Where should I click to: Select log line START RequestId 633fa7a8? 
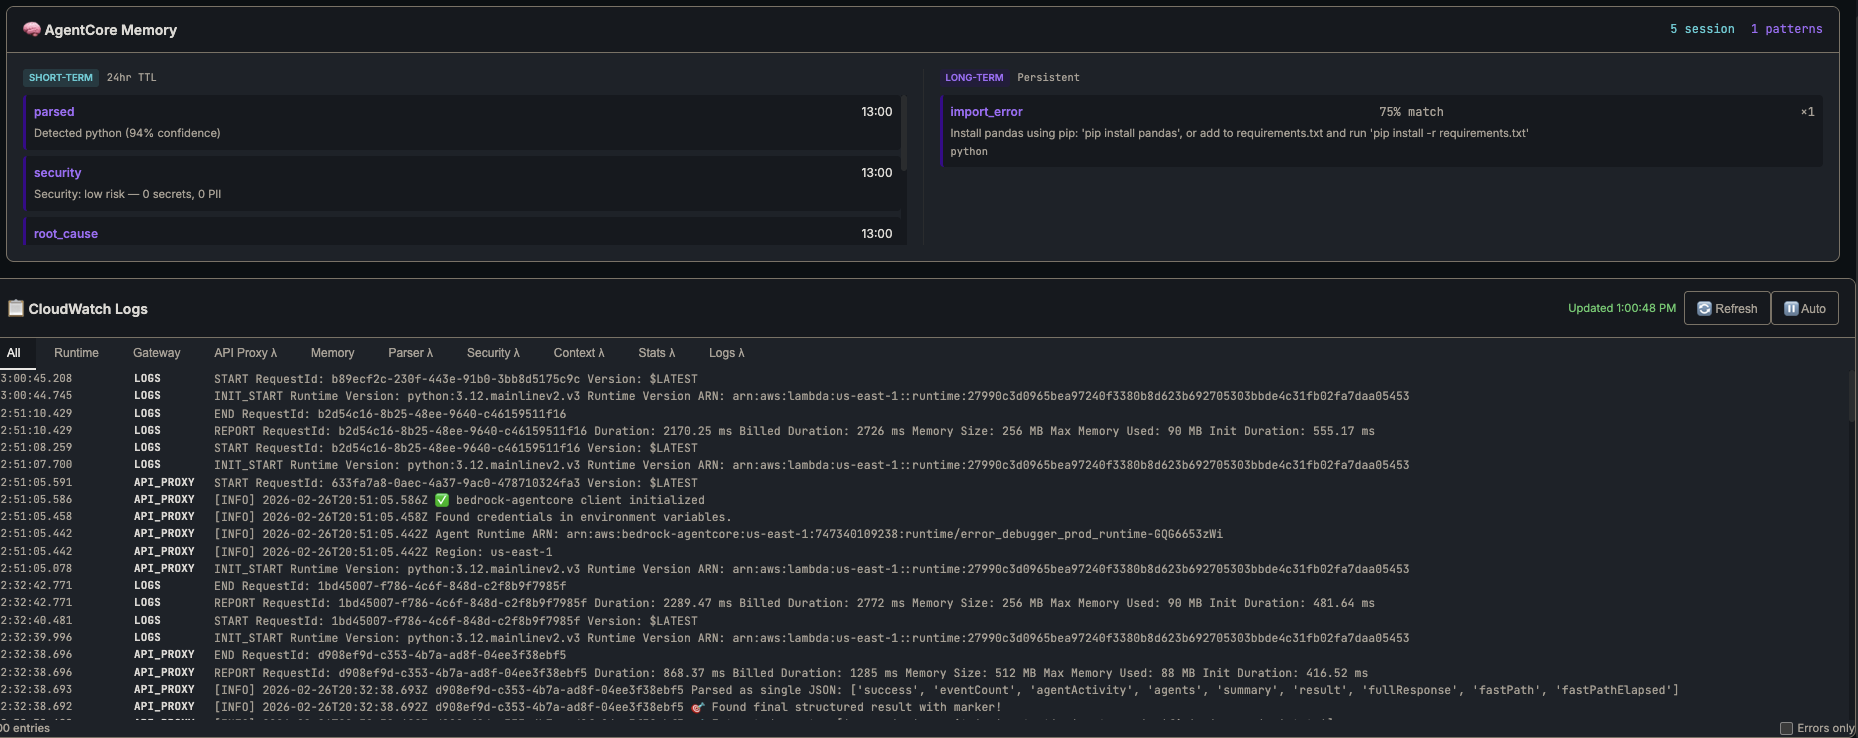coord(925,483)
